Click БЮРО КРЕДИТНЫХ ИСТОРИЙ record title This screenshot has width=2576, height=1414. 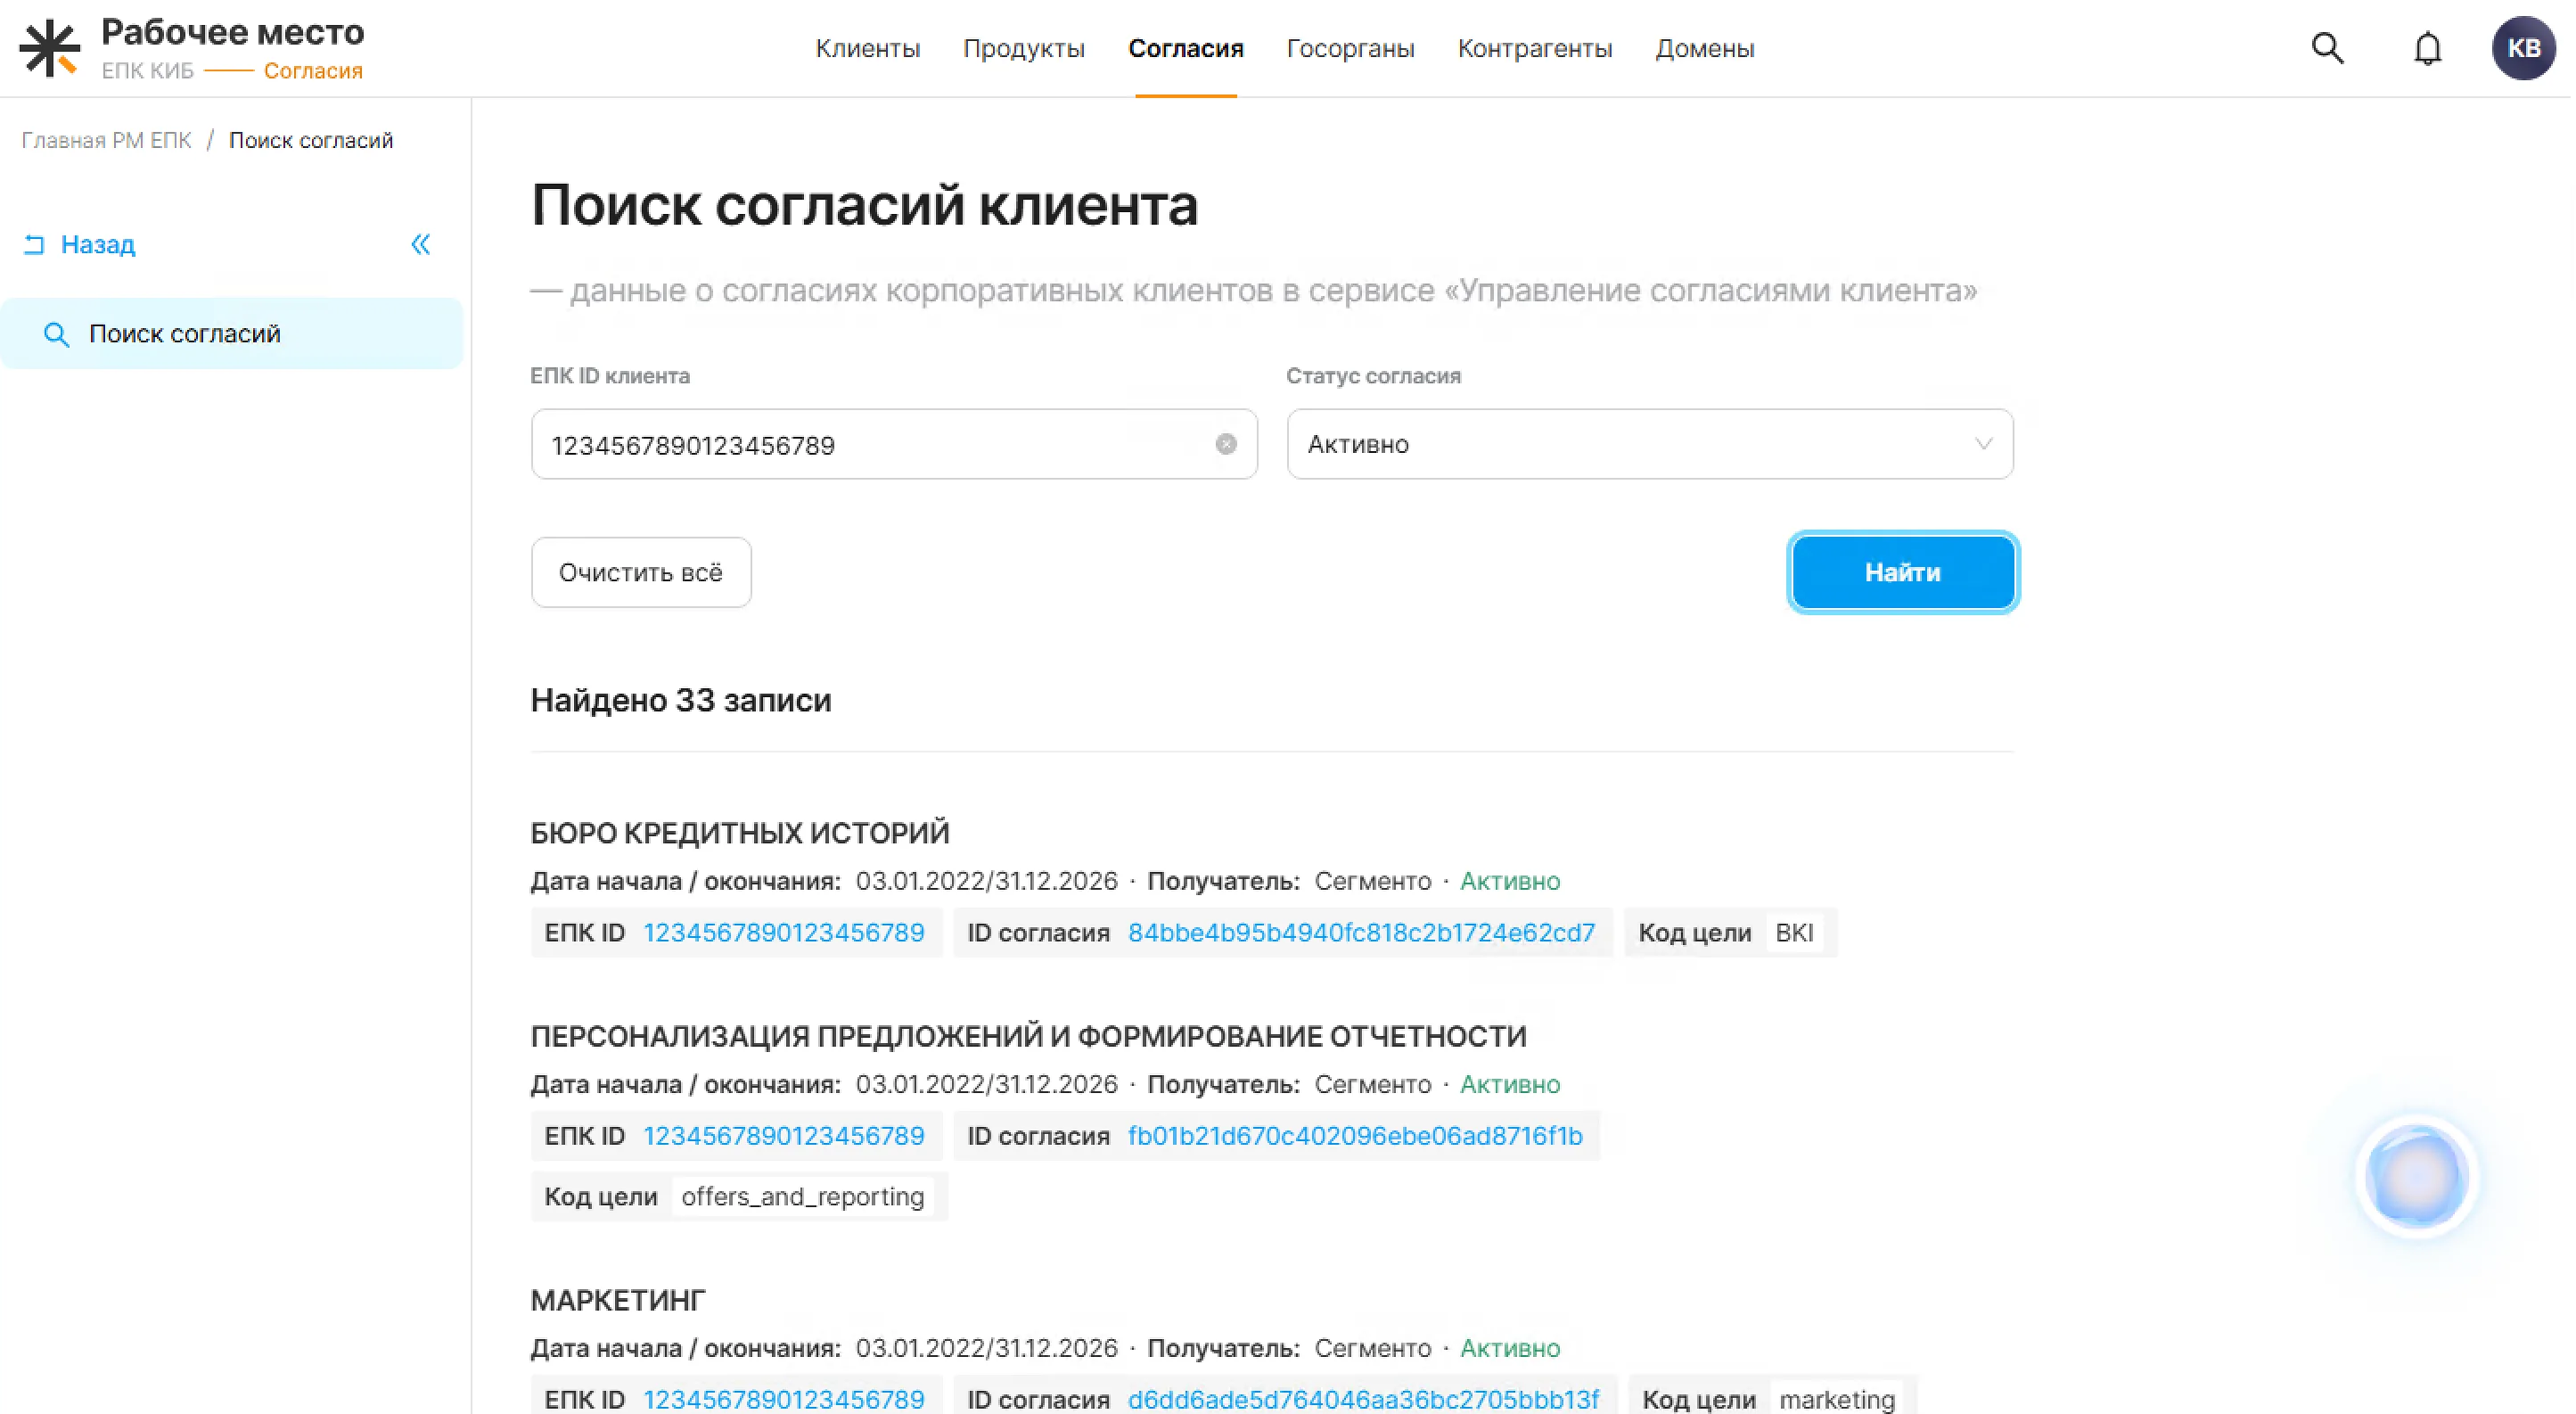tap(741, 834)
